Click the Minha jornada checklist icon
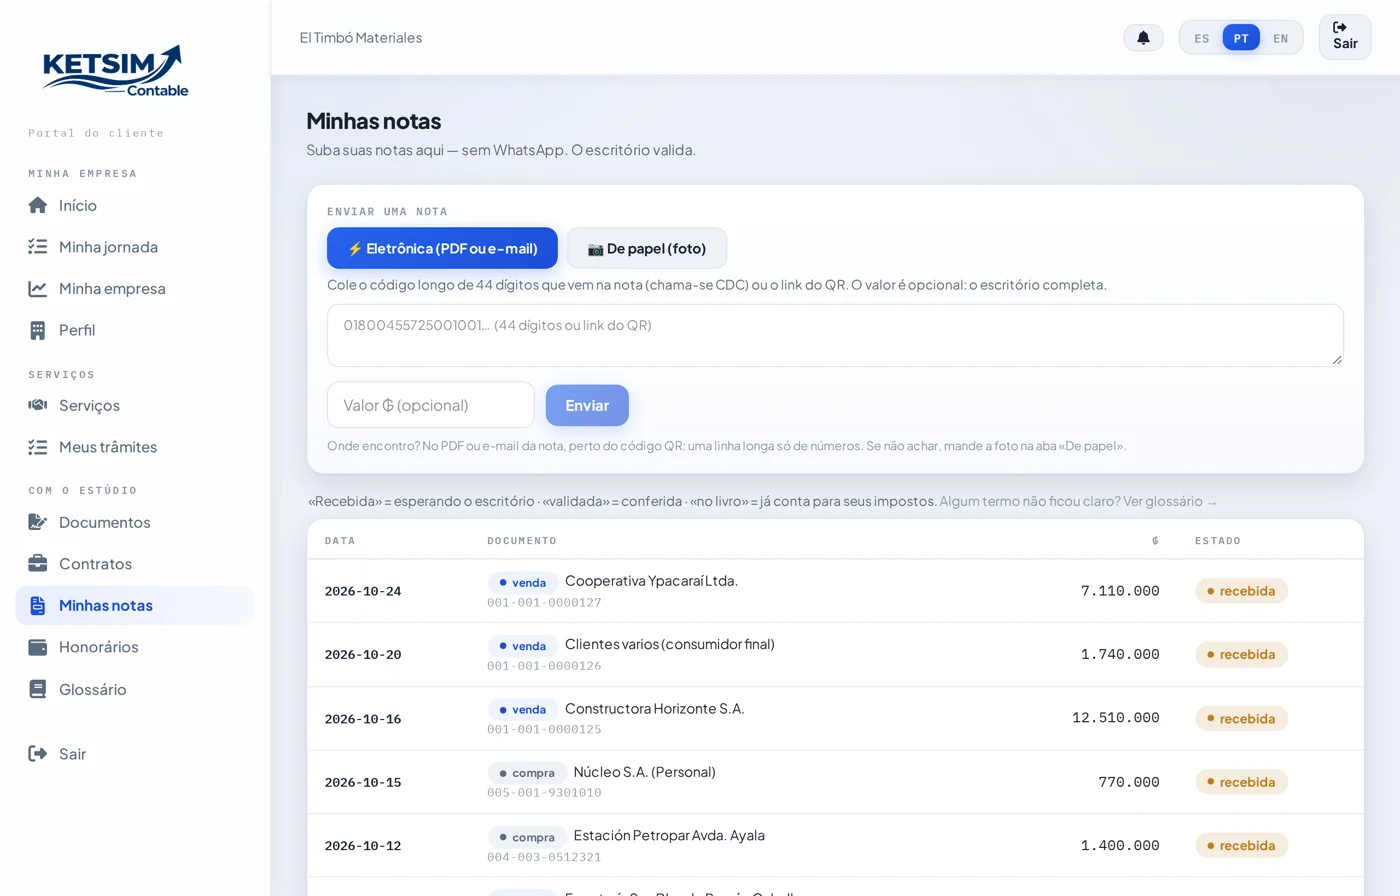This screenshot has height=896, width=1400. coord(38,247)
